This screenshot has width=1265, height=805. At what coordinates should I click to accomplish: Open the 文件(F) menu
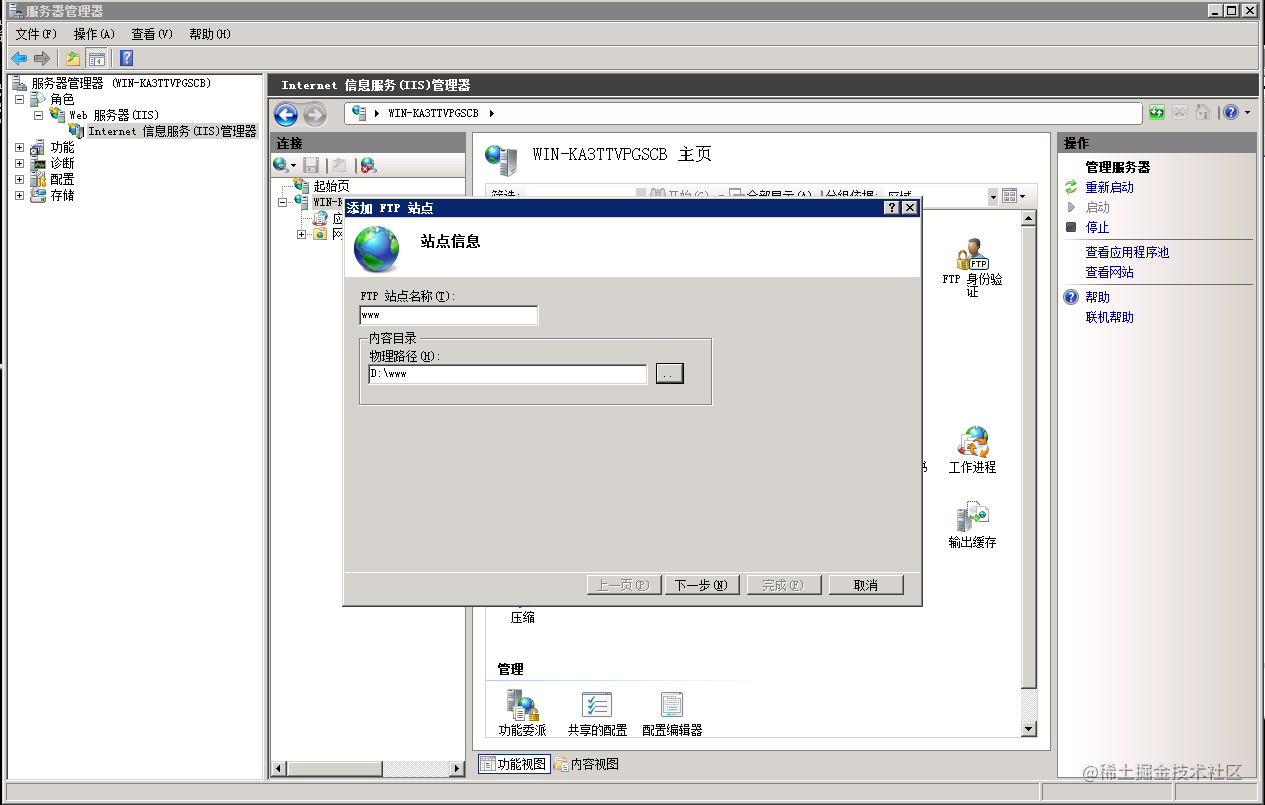(36, 34)
